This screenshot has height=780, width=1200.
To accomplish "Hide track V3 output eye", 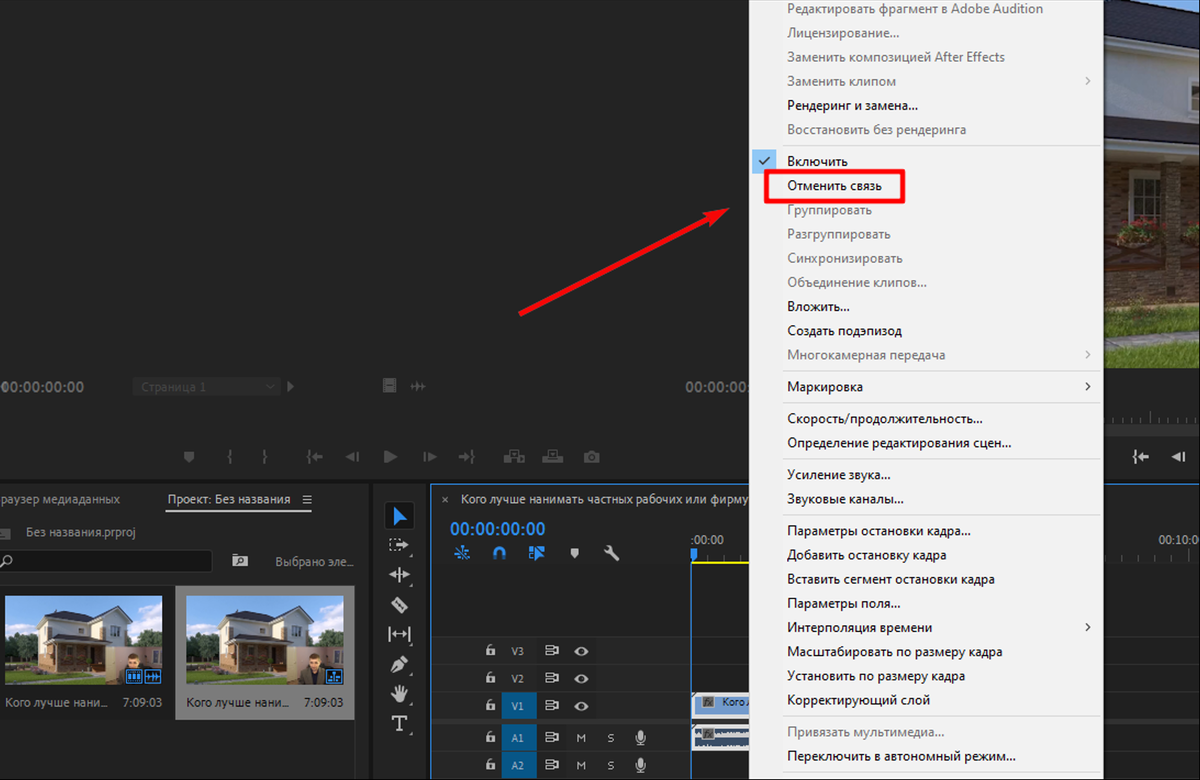I will [x=581, y=650].
